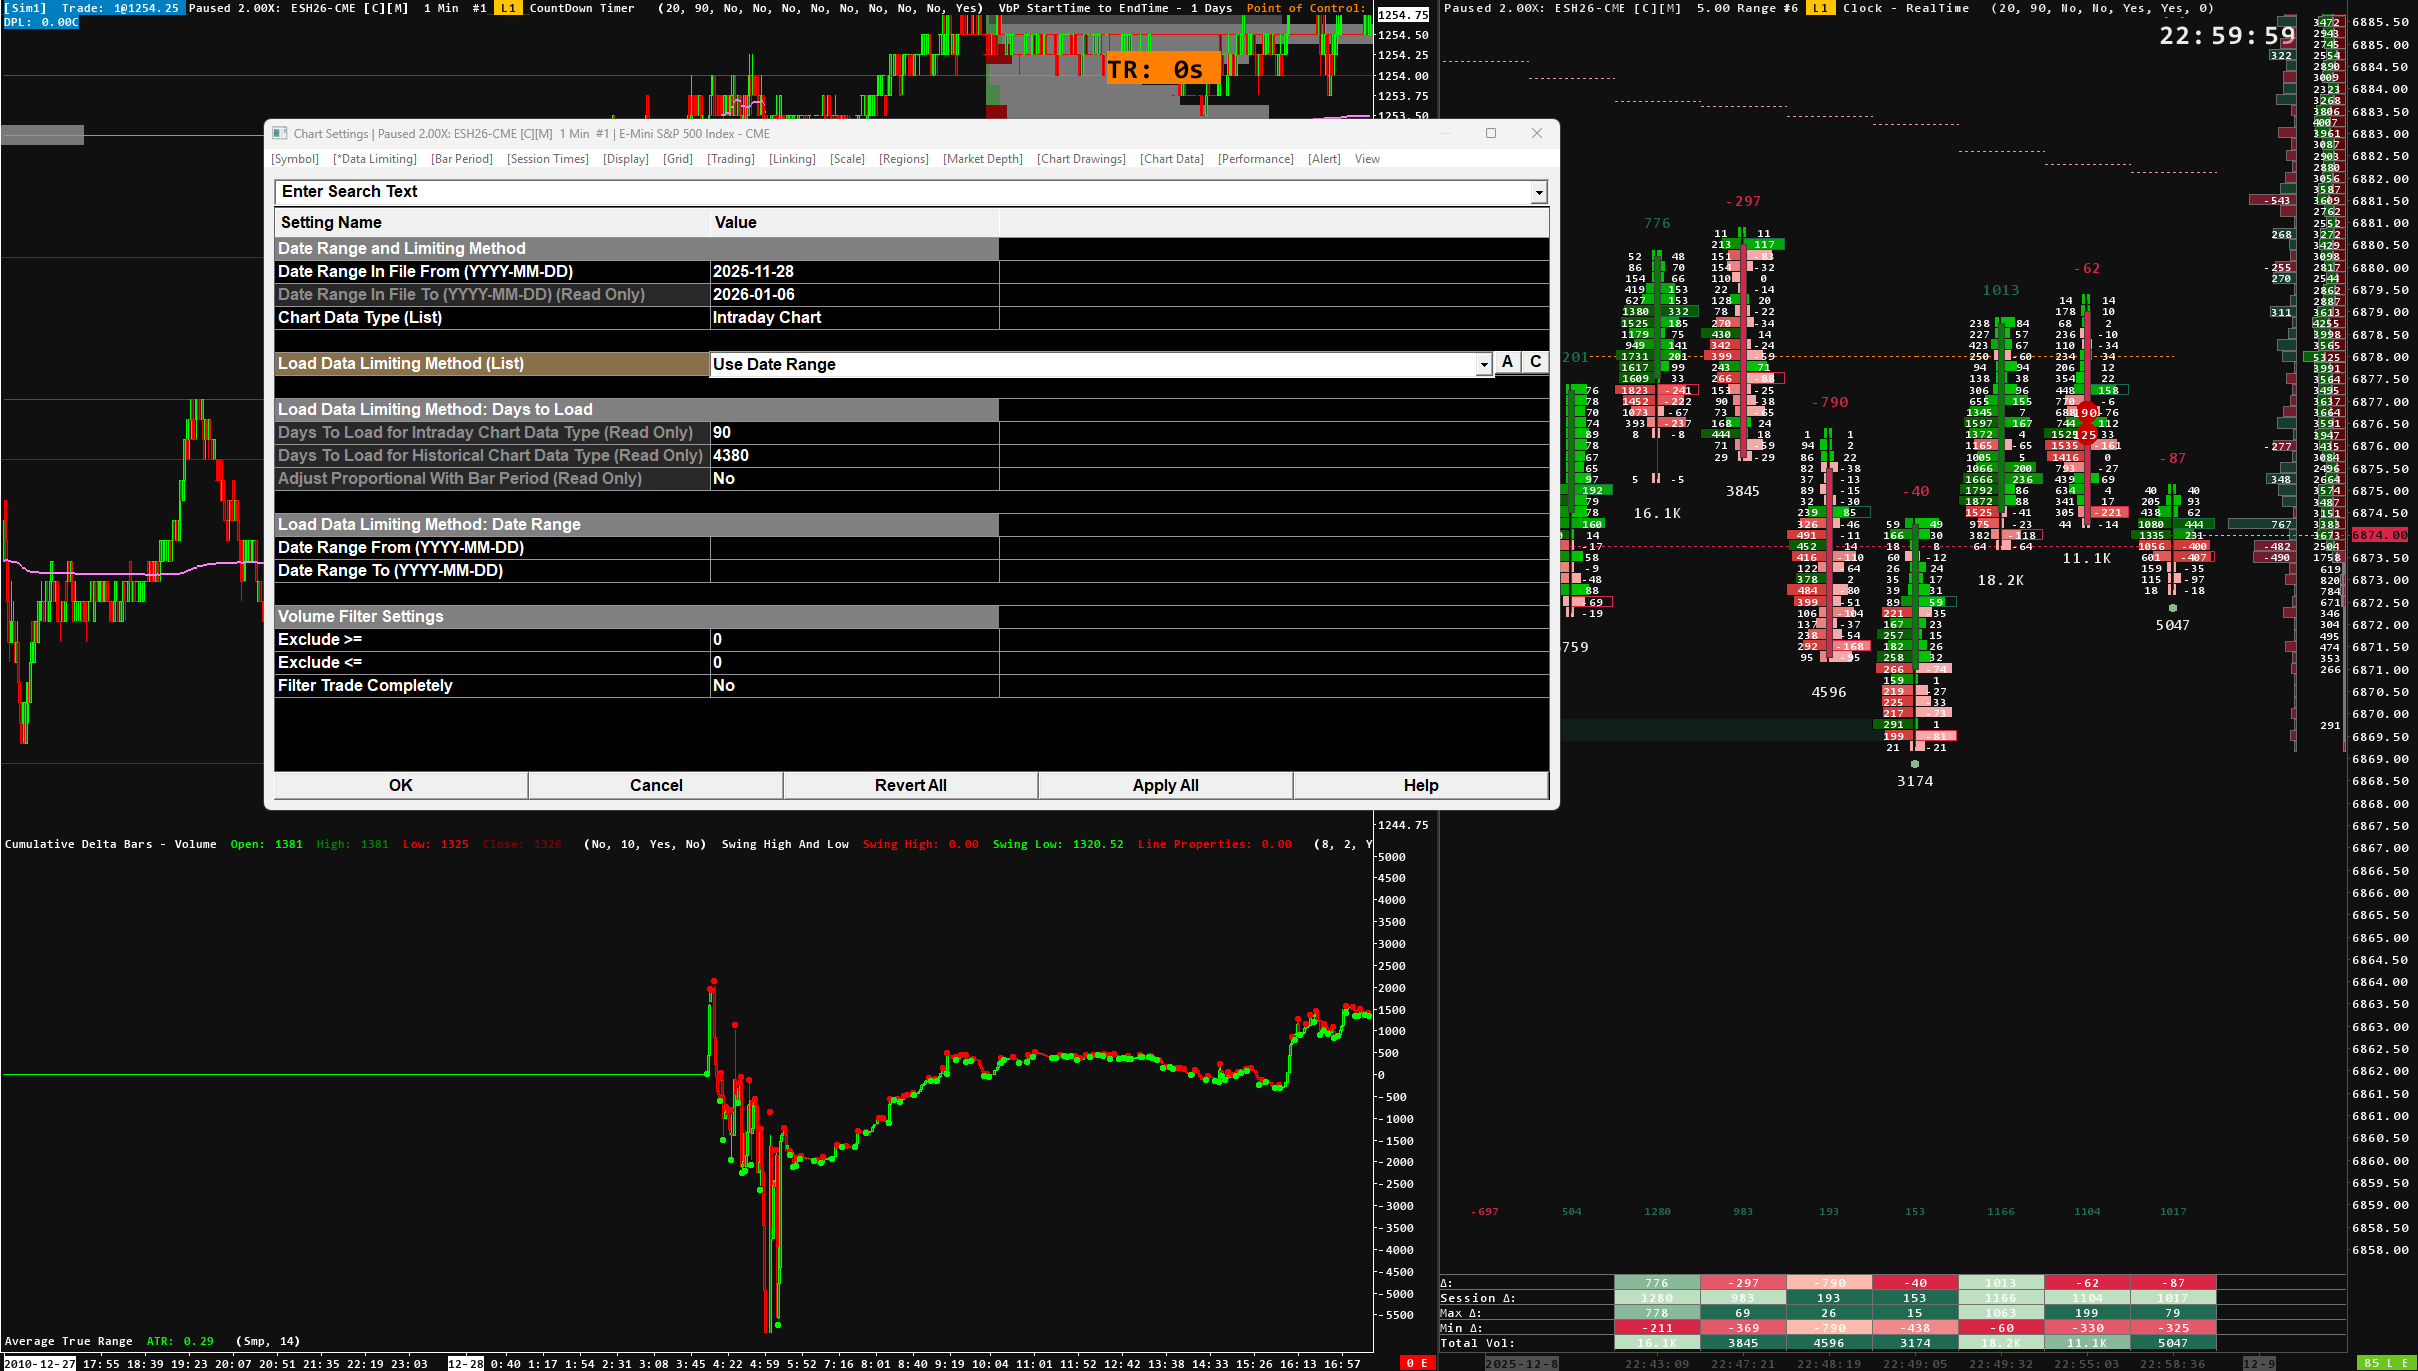Open the Load Data Limiting Method dropdown
2418x1371 pixels.
1483,365
